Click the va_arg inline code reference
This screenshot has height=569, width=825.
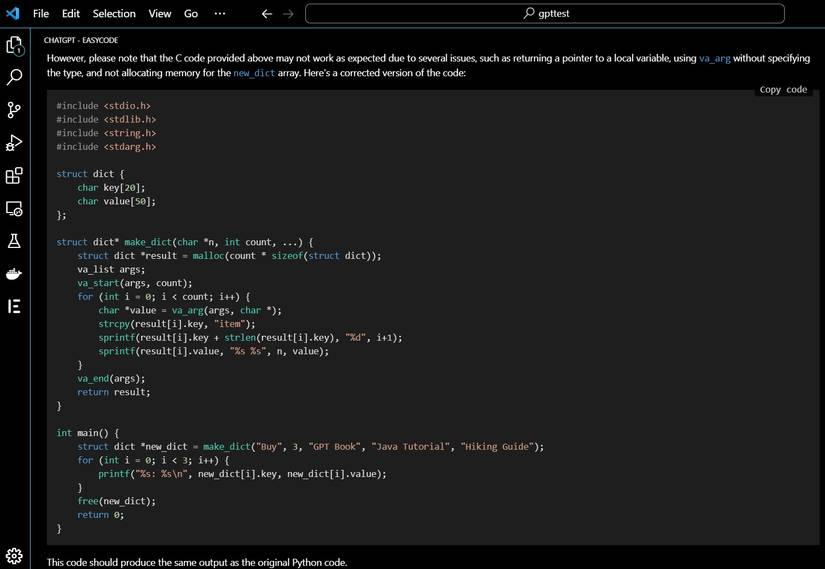715,58
